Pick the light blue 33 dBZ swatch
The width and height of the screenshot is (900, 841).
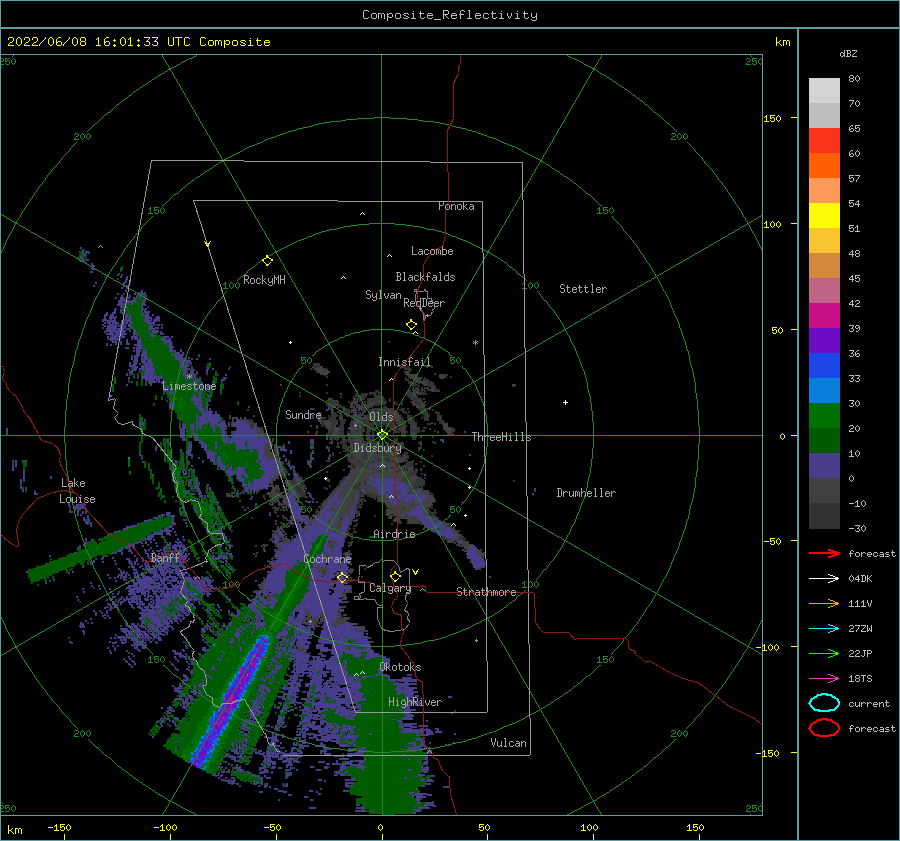pyautogui.click(x=824, y=390)
